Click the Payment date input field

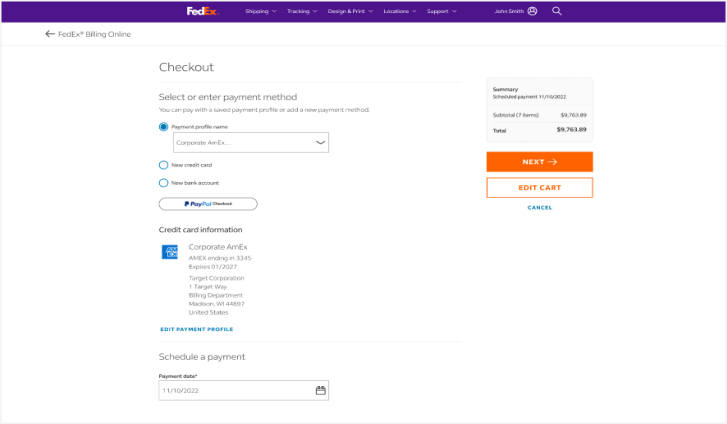(x=235, y=390)
